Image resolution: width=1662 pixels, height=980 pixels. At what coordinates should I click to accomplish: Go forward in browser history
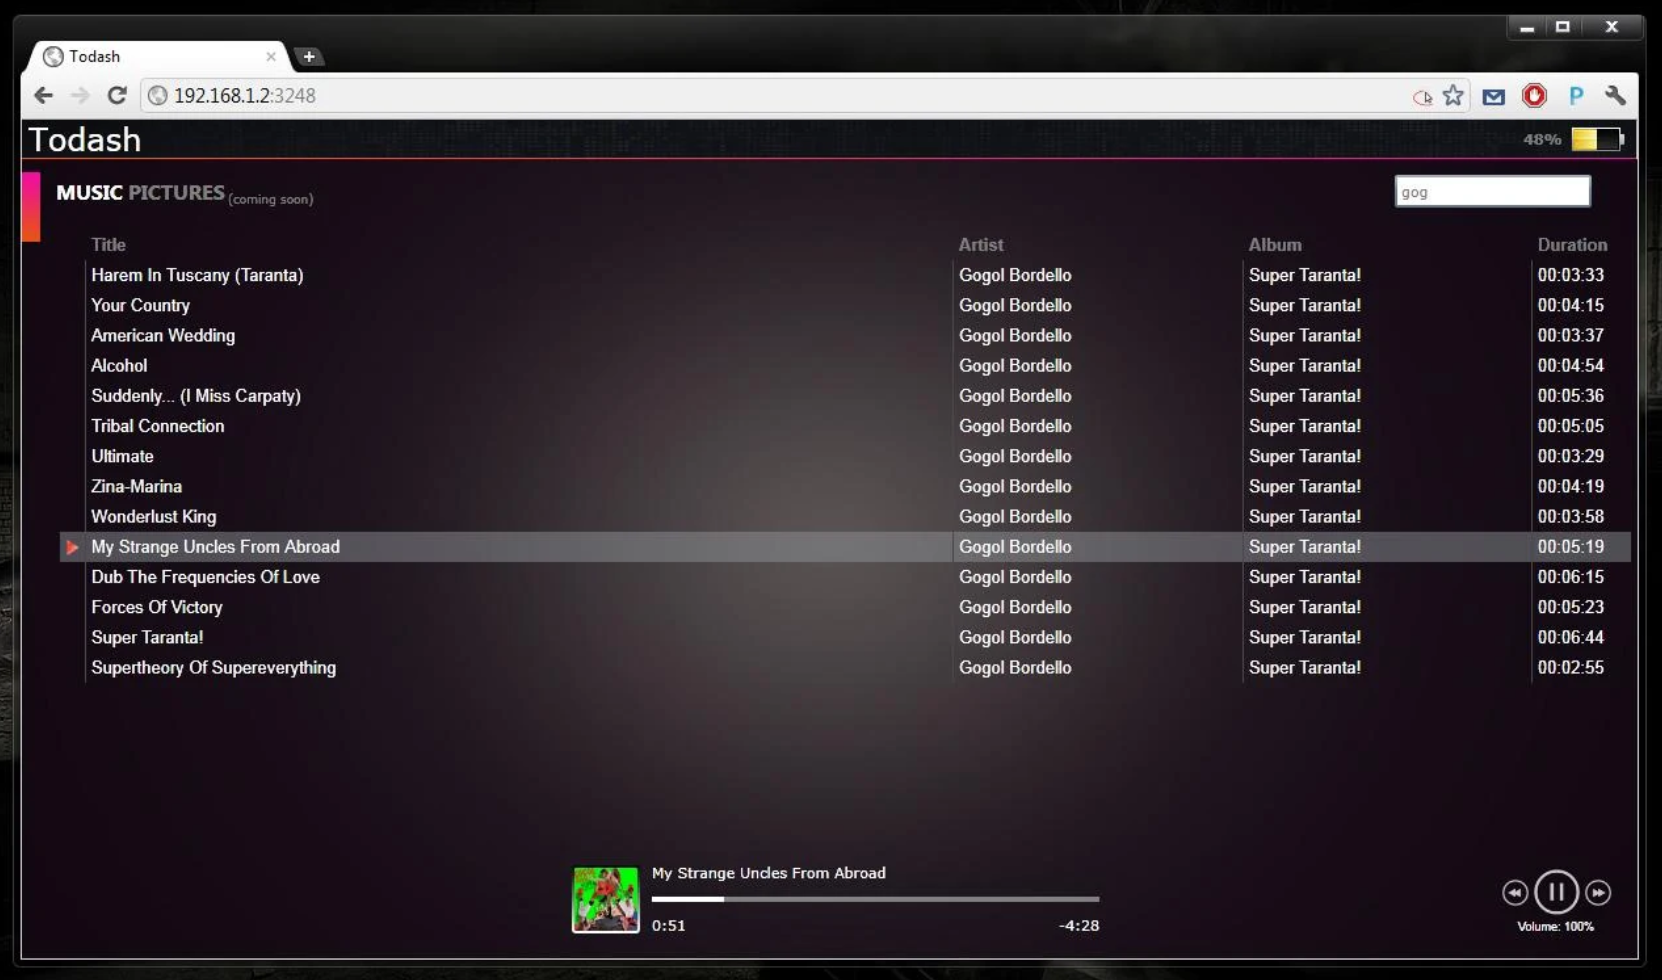pyautogui.click(x=80, y=95)
